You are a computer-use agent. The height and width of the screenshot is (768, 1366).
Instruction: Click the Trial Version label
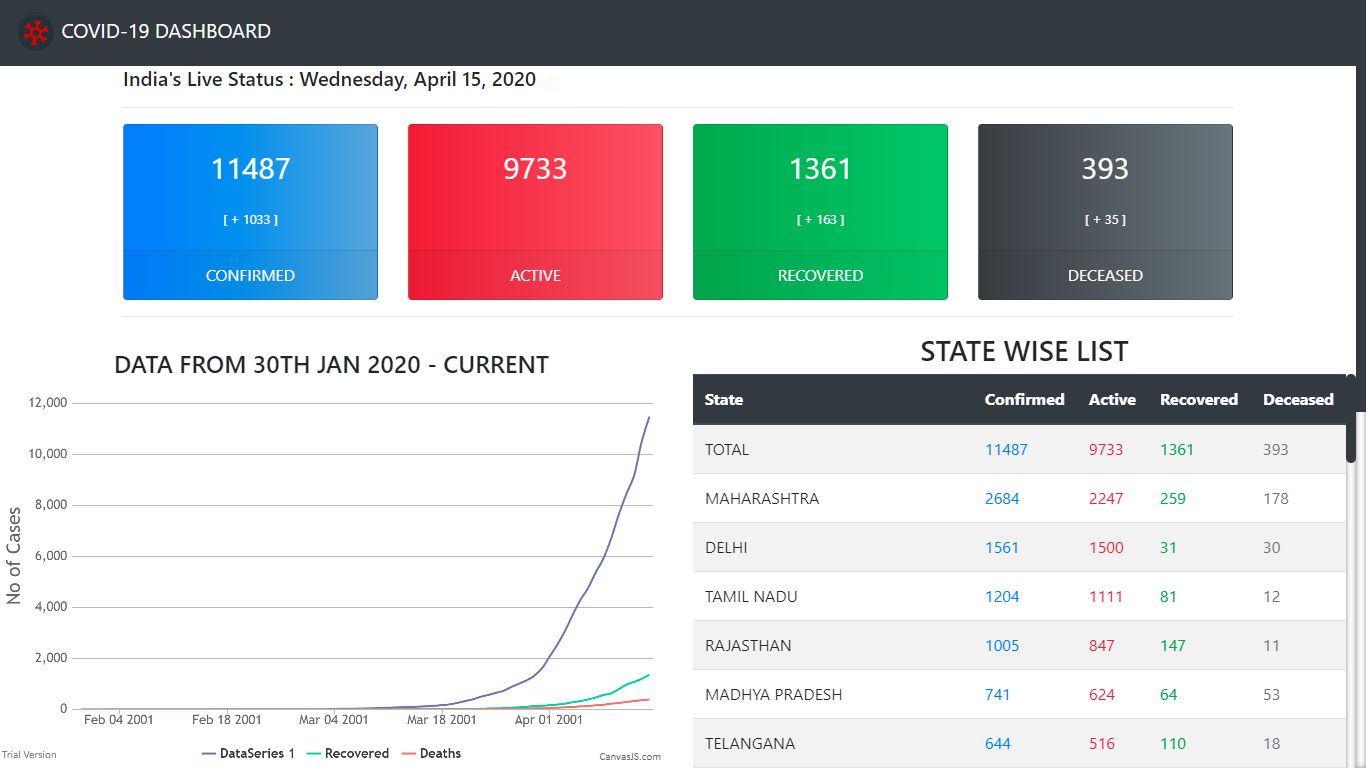pyautogui.click(x=29, y=754)
